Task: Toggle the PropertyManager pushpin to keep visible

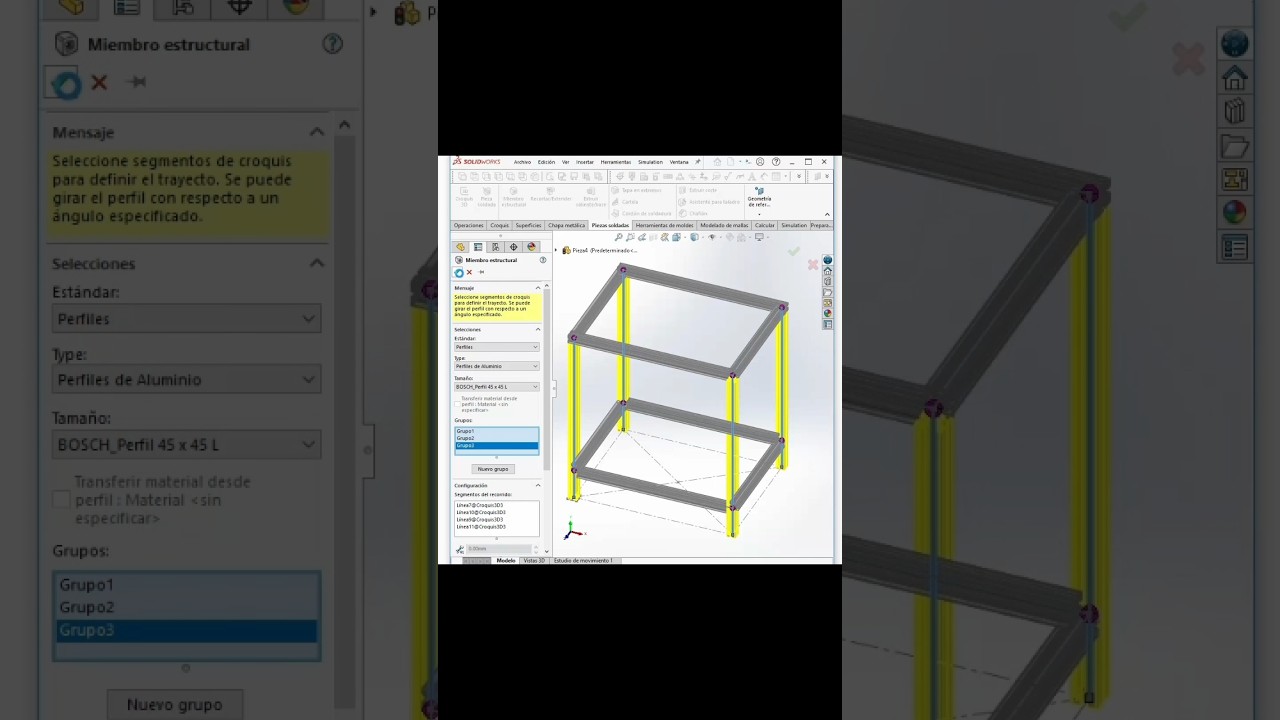Action: pyautogui.click(x=481, y=272)
